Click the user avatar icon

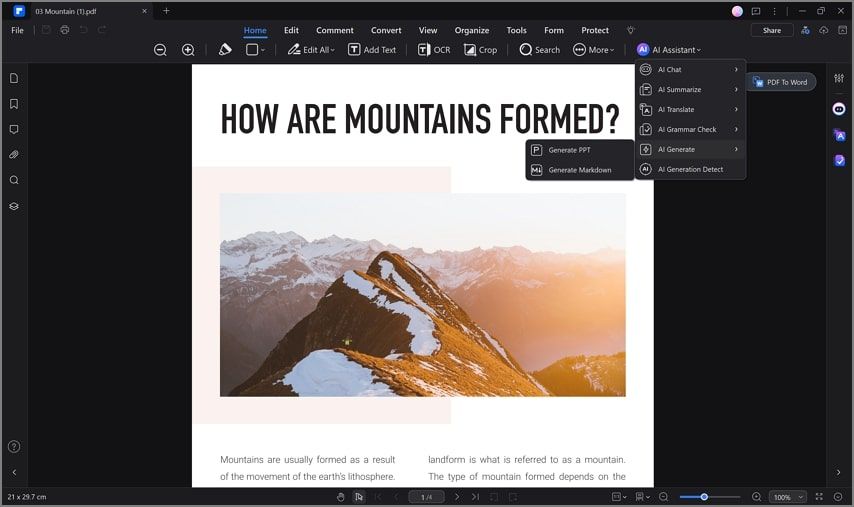pyautogui.click(x=737, y=11)
